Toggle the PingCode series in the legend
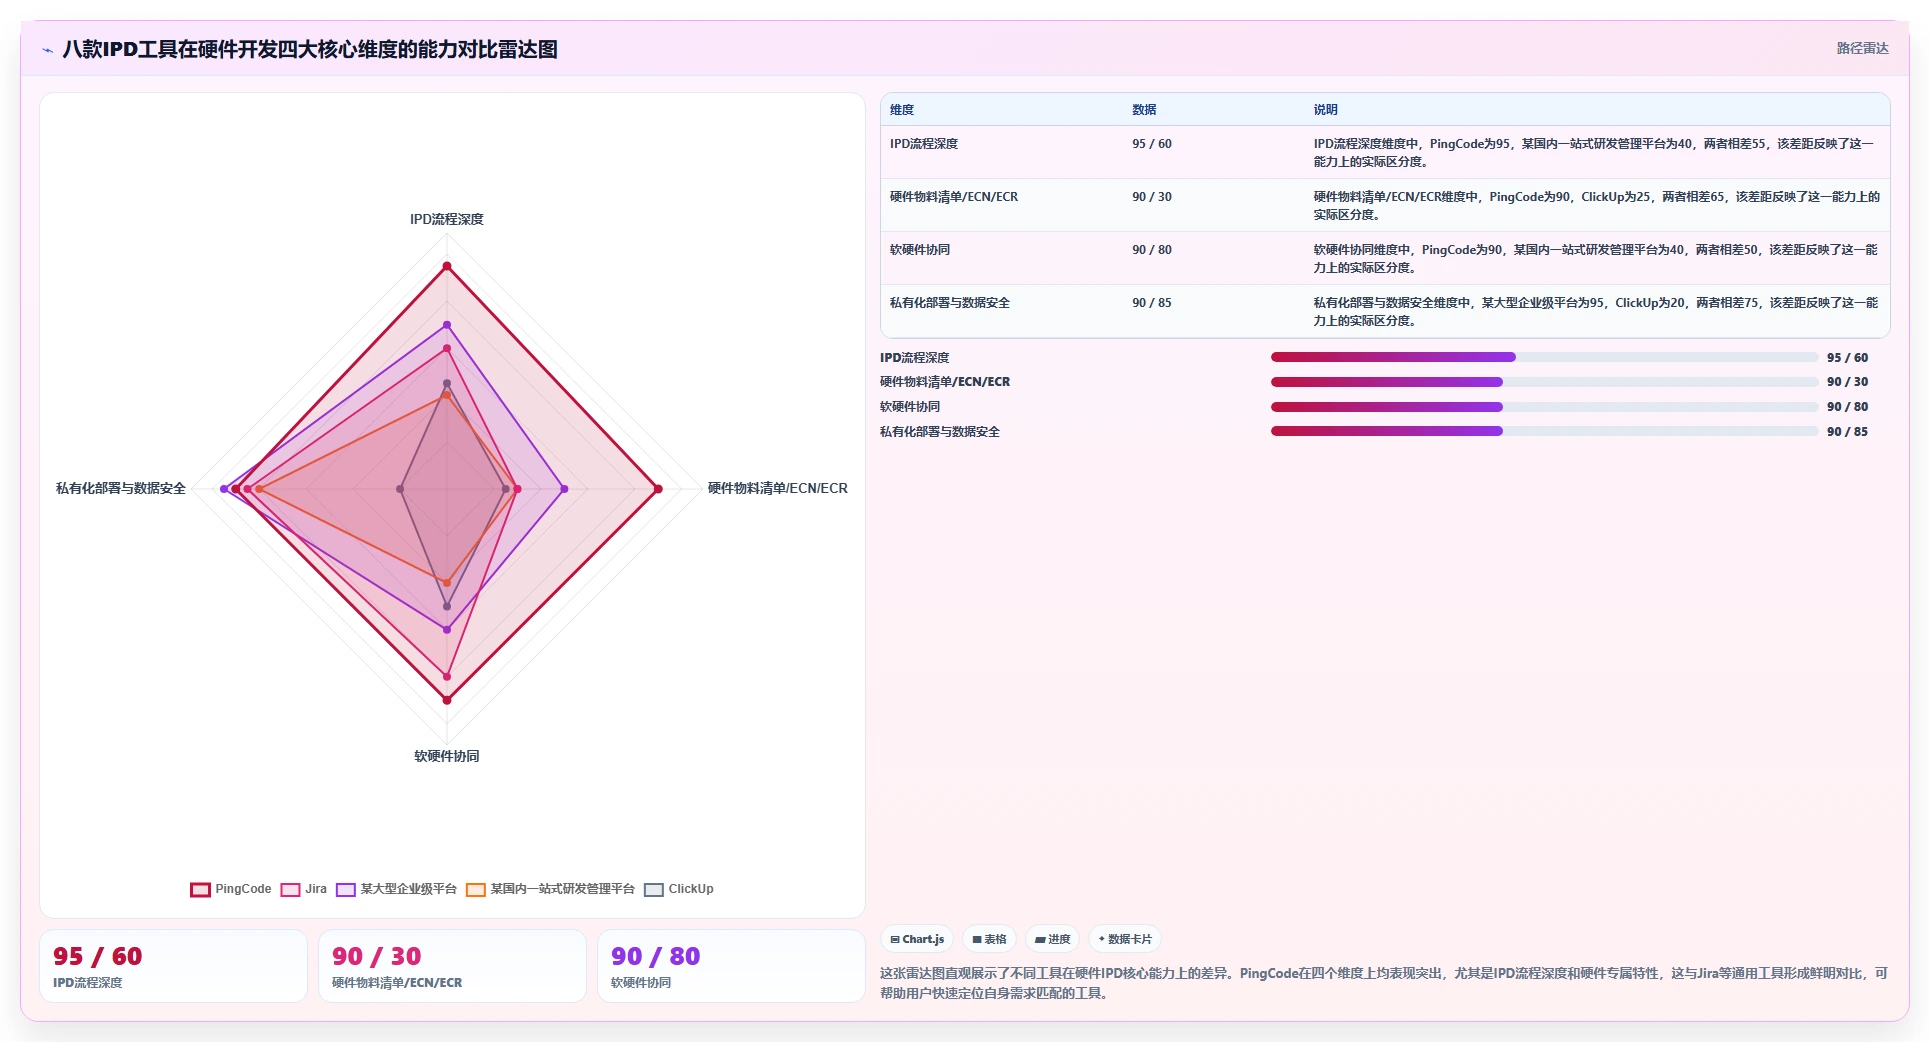Viewport: 1930px width, 1042px height. tap(231, 889)
